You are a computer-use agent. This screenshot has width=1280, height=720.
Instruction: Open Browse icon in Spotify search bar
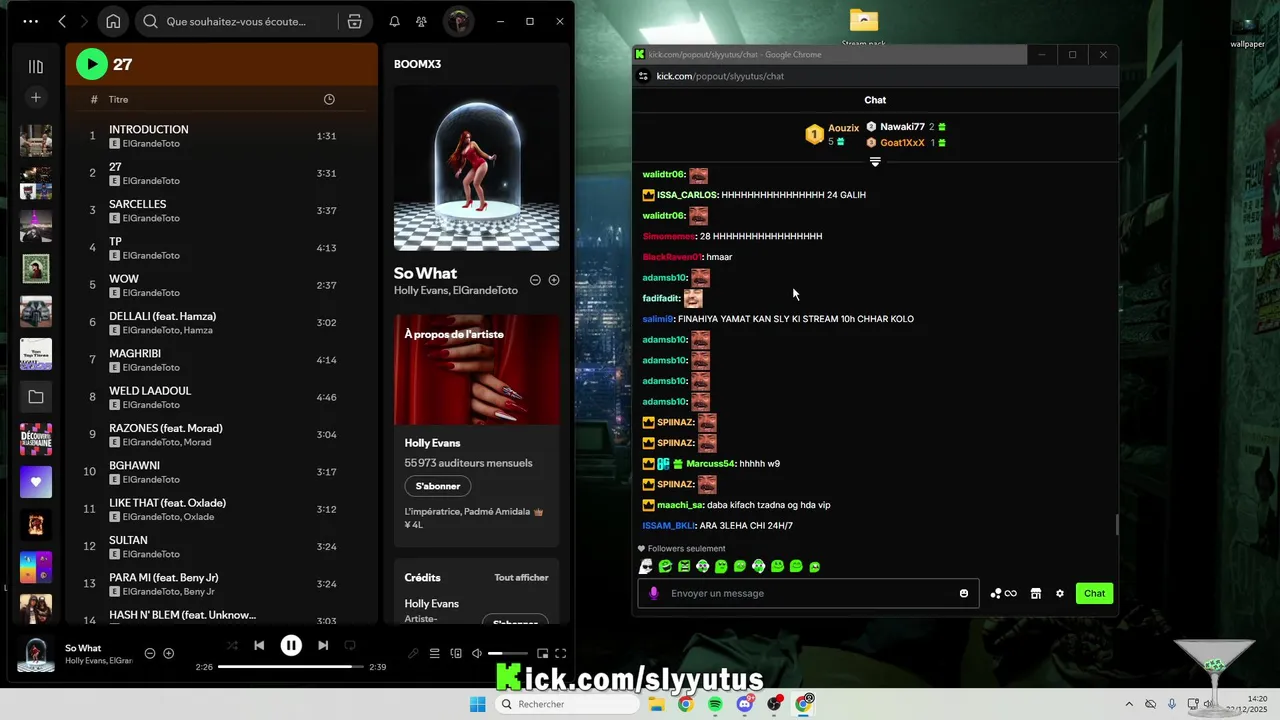click(354, 21)
